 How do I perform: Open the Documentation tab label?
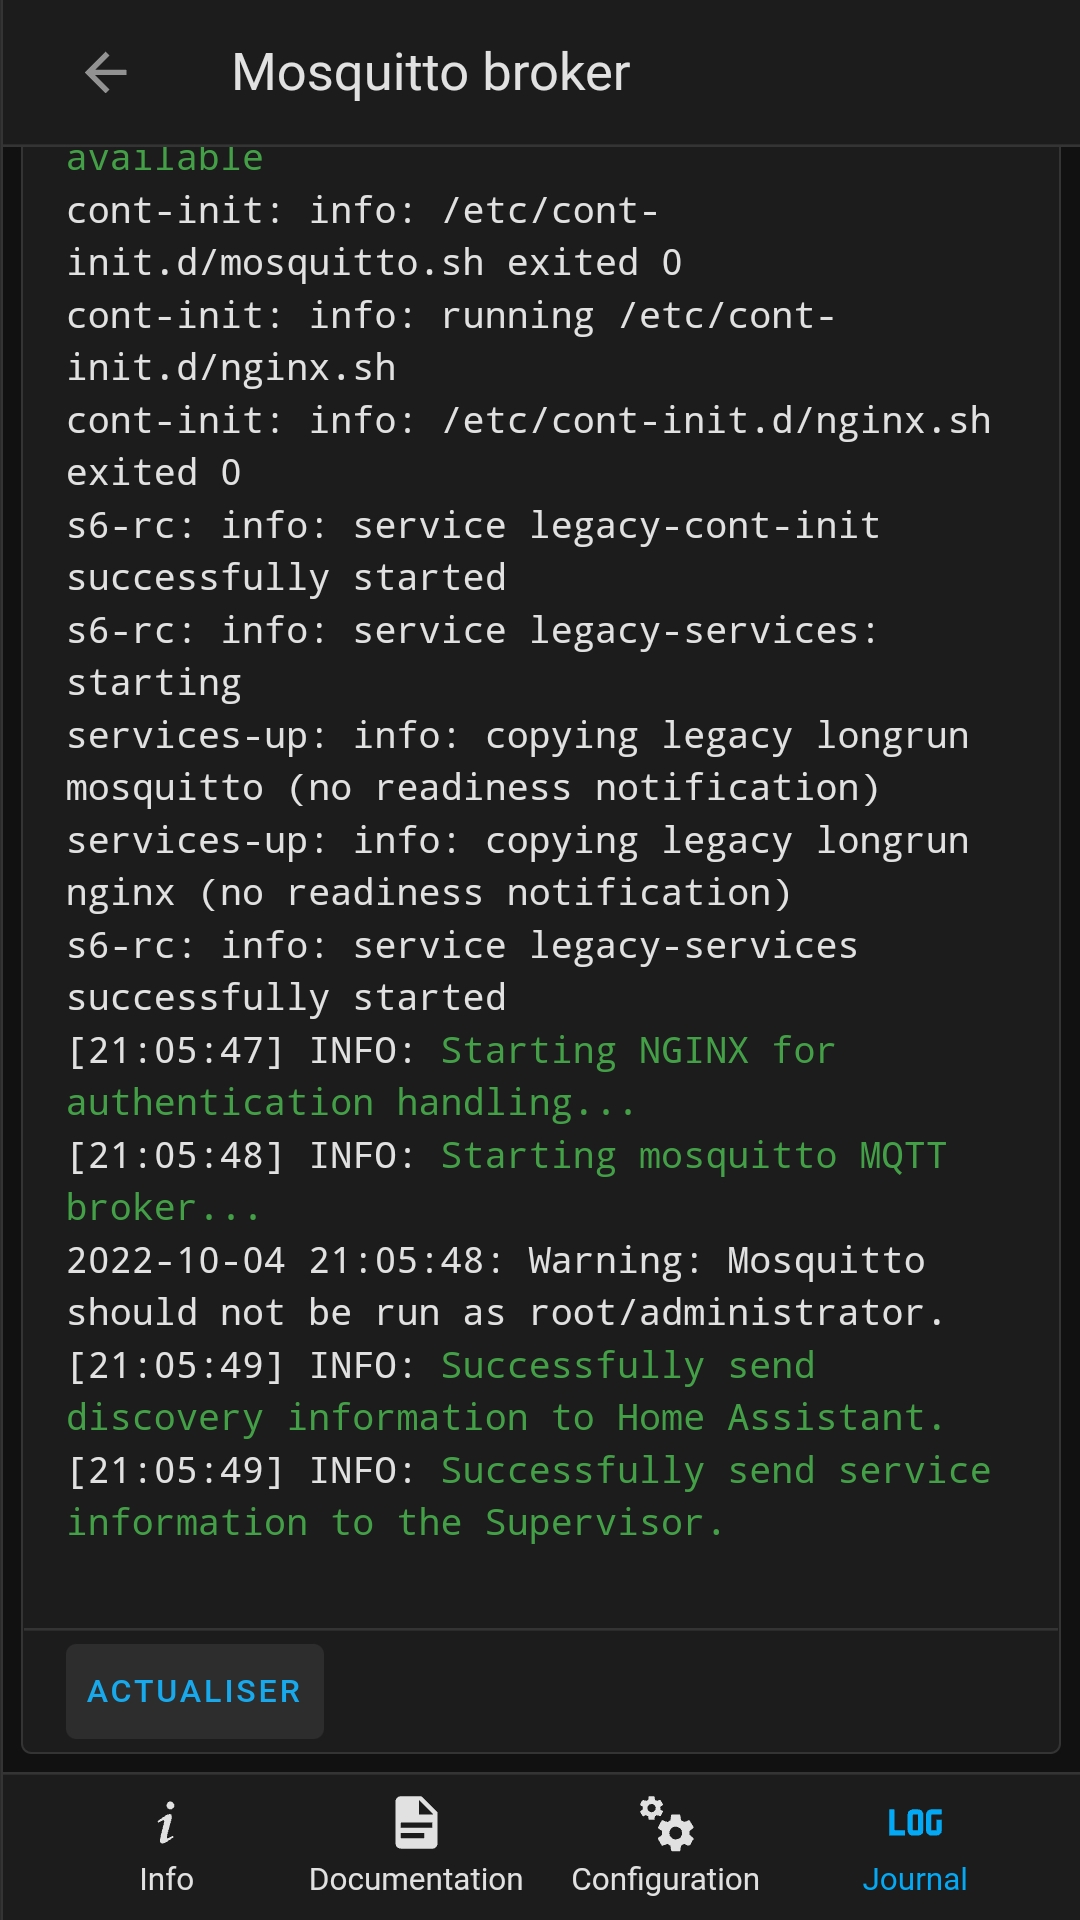coord(416,1879)
